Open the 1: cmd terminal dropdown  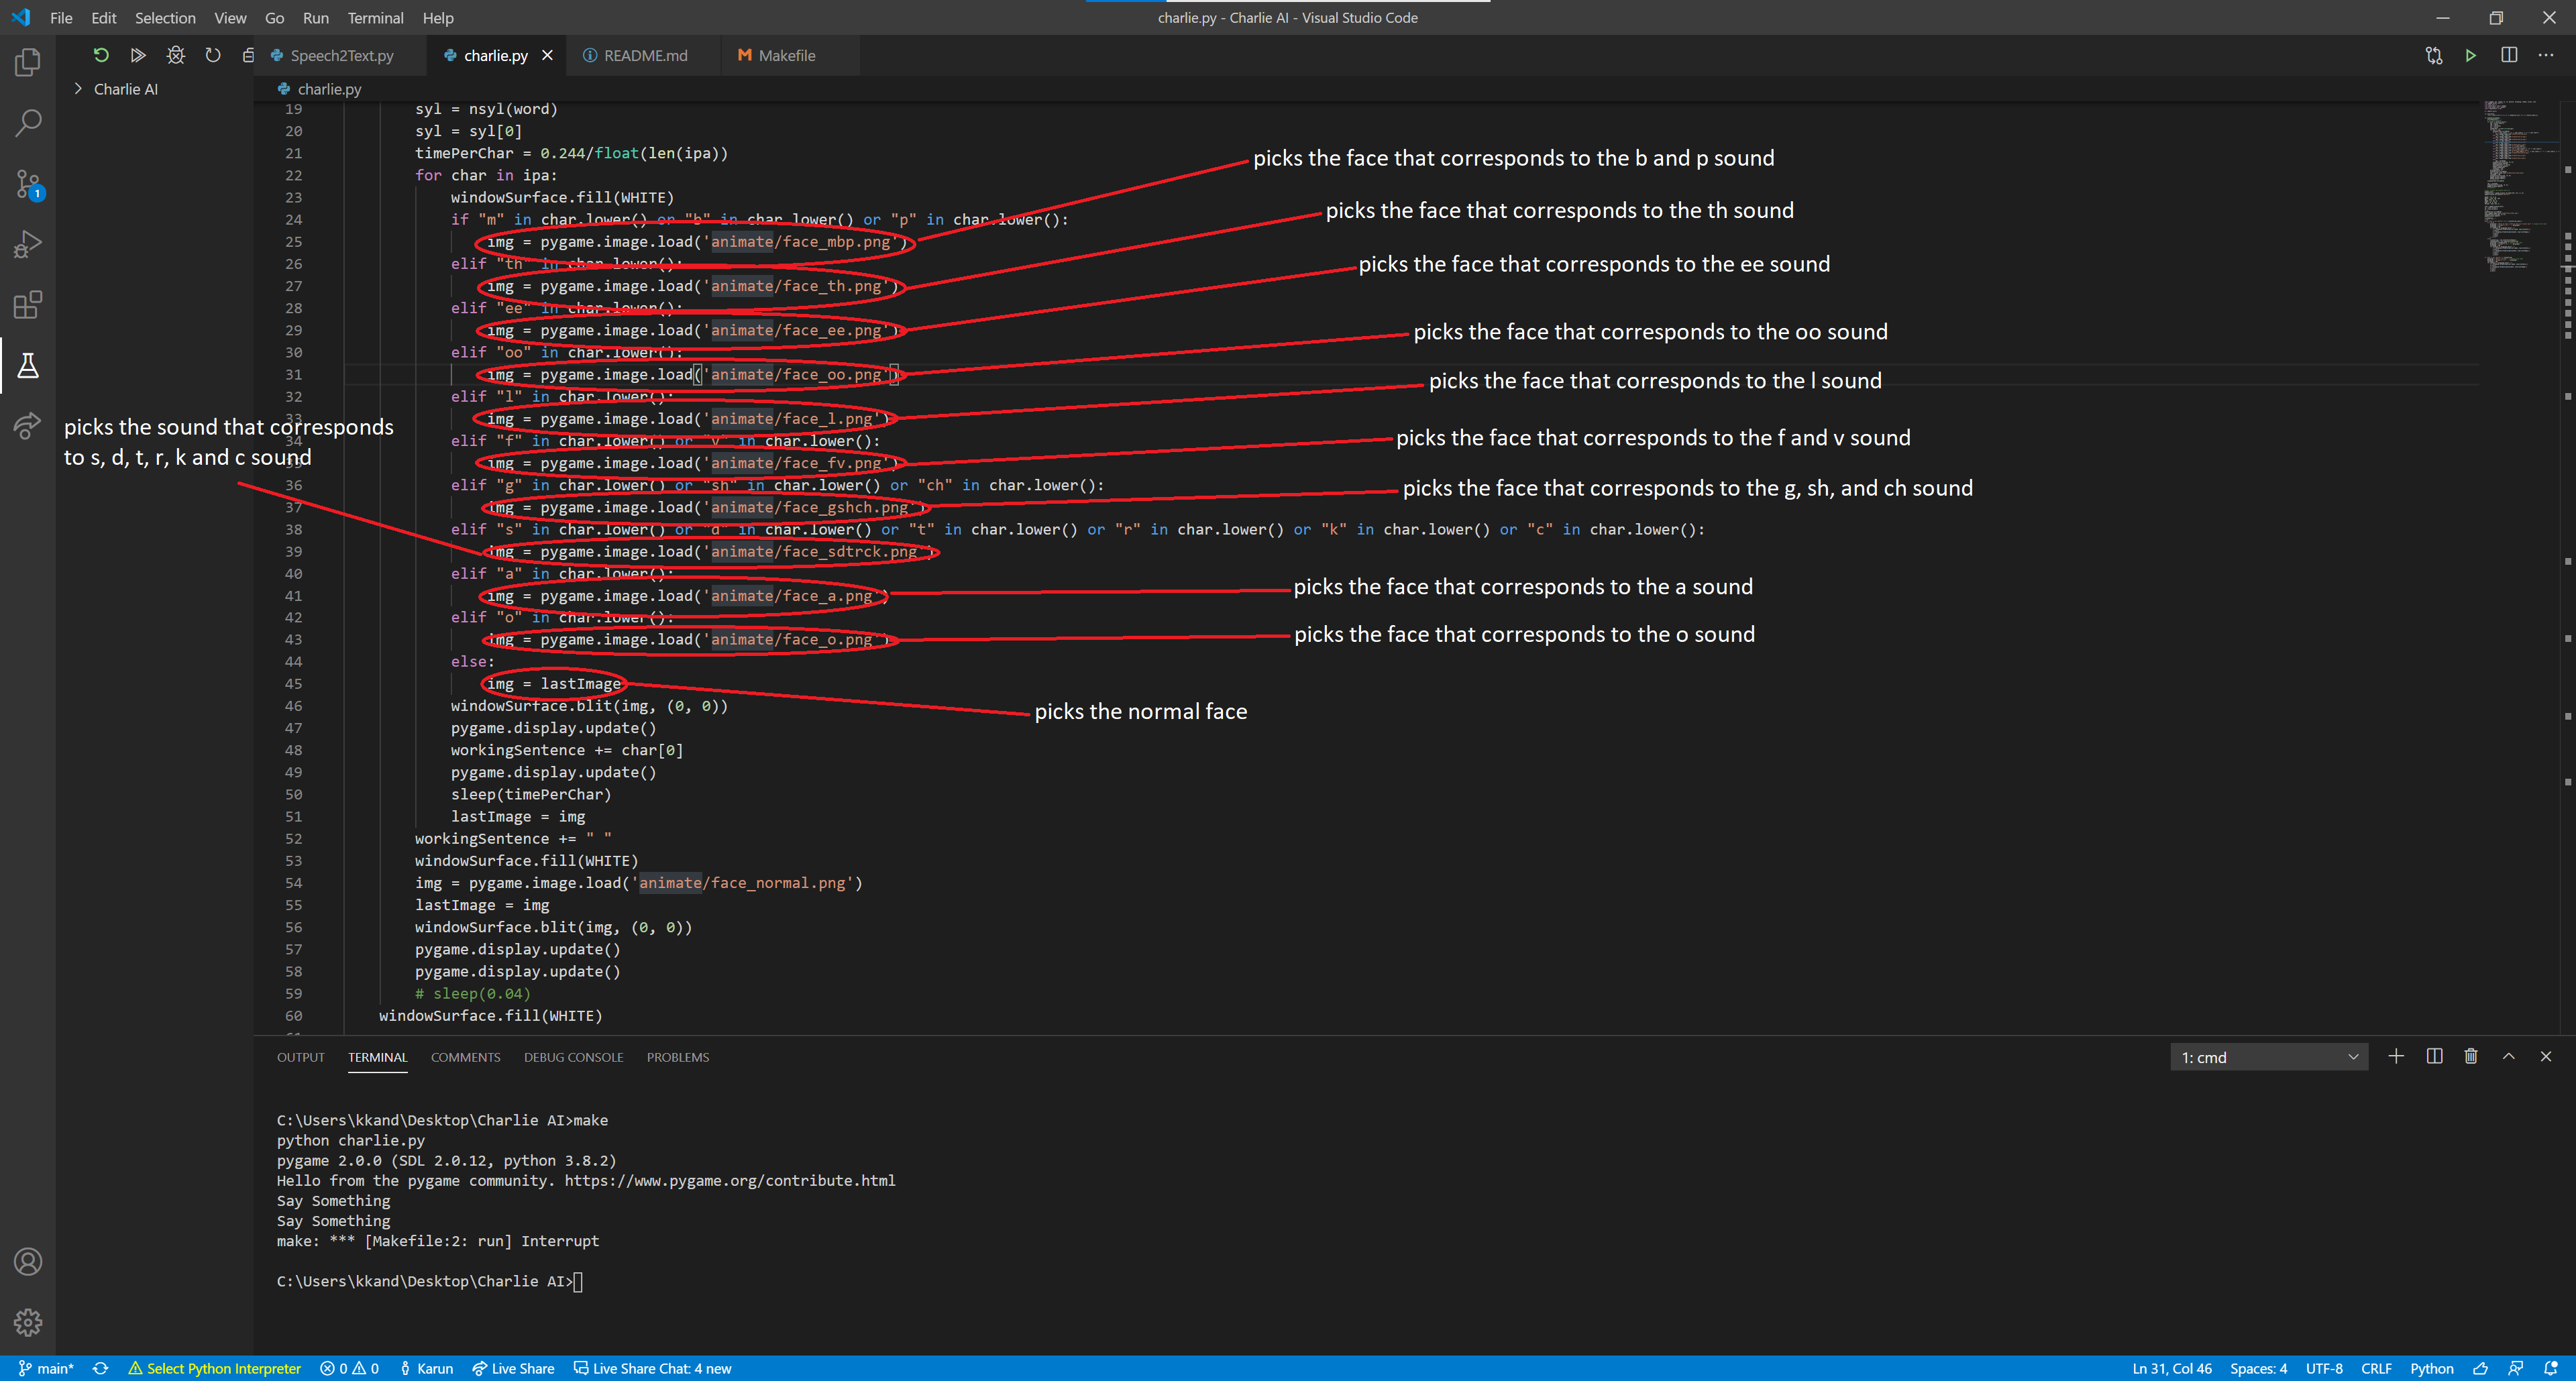(x=2268, y=1058)
